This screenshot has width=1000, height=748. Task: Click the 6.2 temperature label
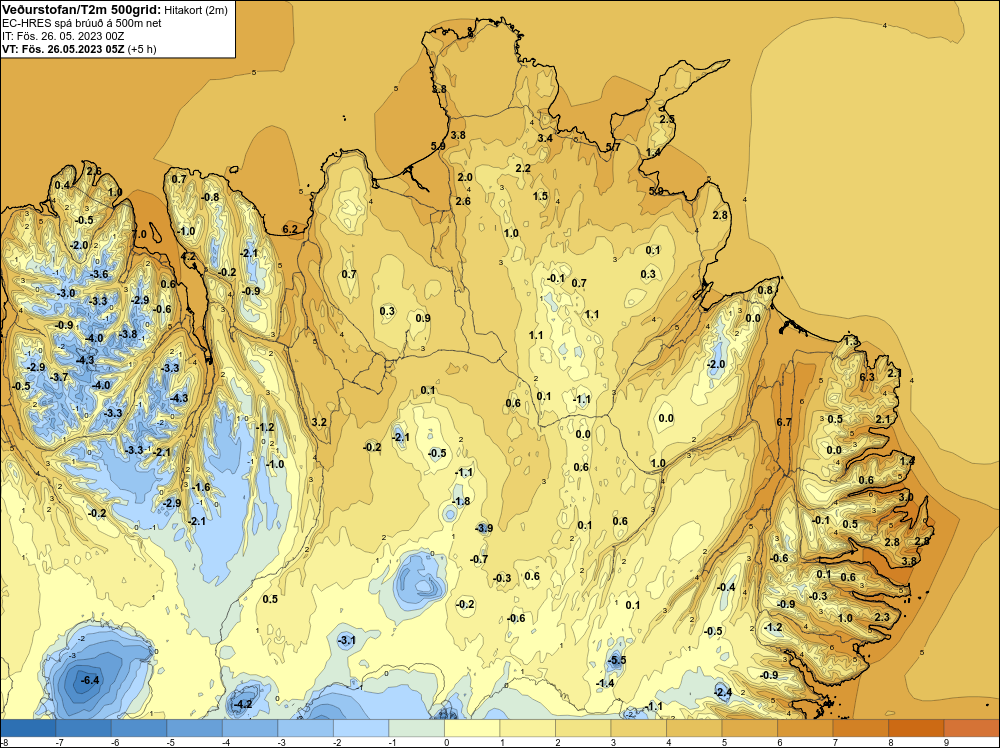290,229
